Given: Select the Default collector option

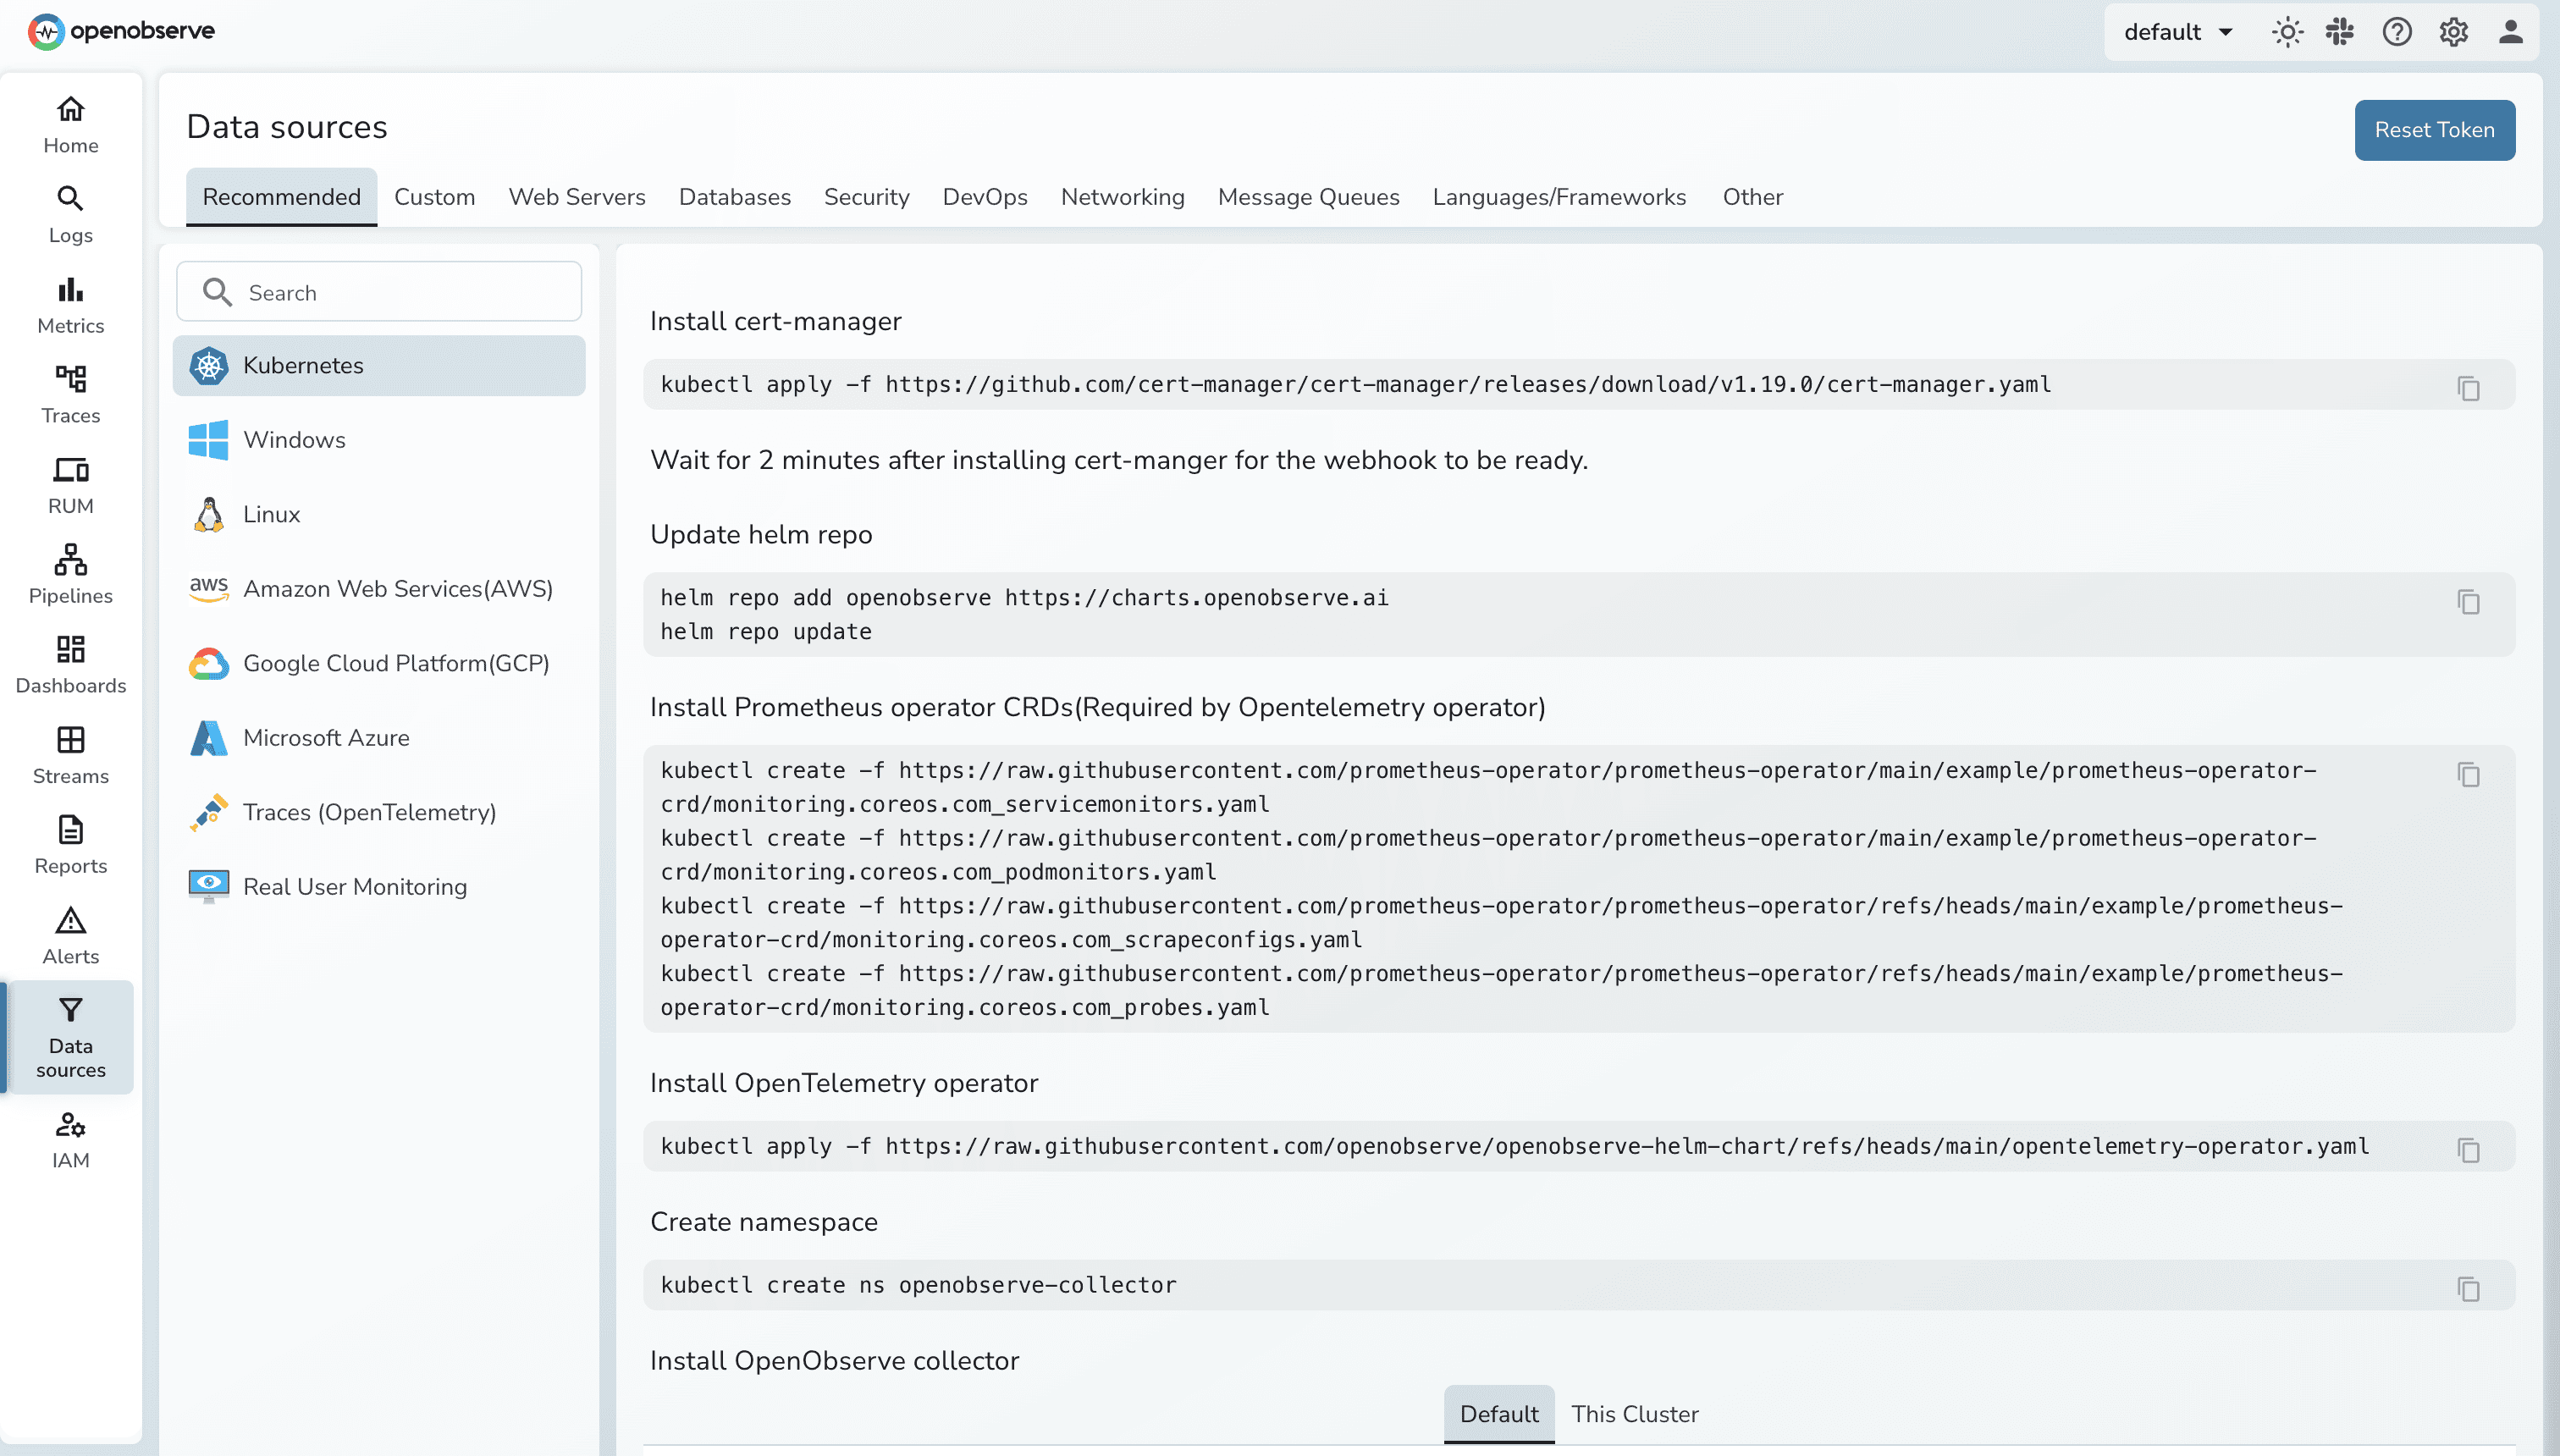Looking at the screenshot, I should [1499, 1413].
